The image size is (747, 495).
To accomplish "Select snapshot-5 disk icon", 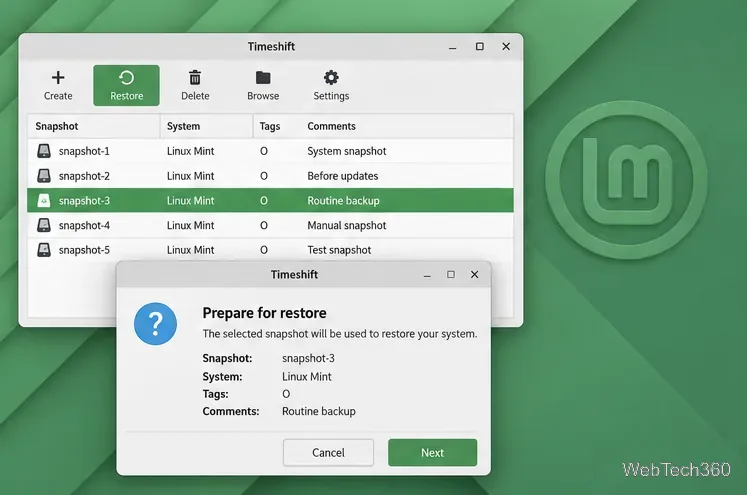I will point(44,250).
